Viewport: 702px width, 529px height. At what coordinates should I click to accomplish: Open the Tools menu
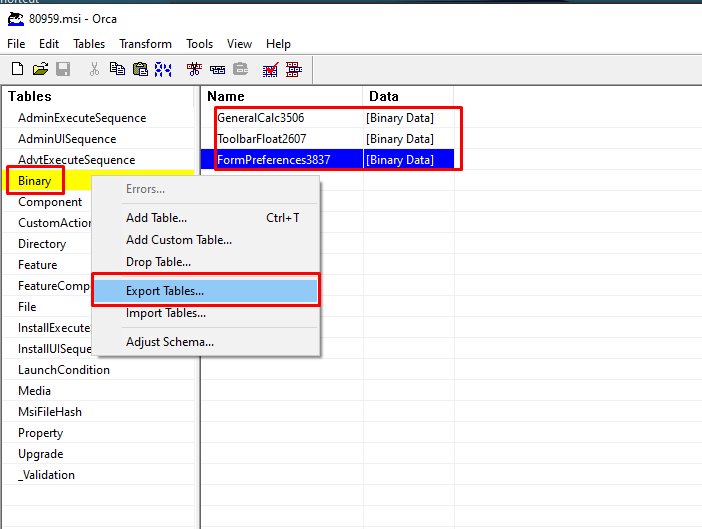click(x=199, y=44)
